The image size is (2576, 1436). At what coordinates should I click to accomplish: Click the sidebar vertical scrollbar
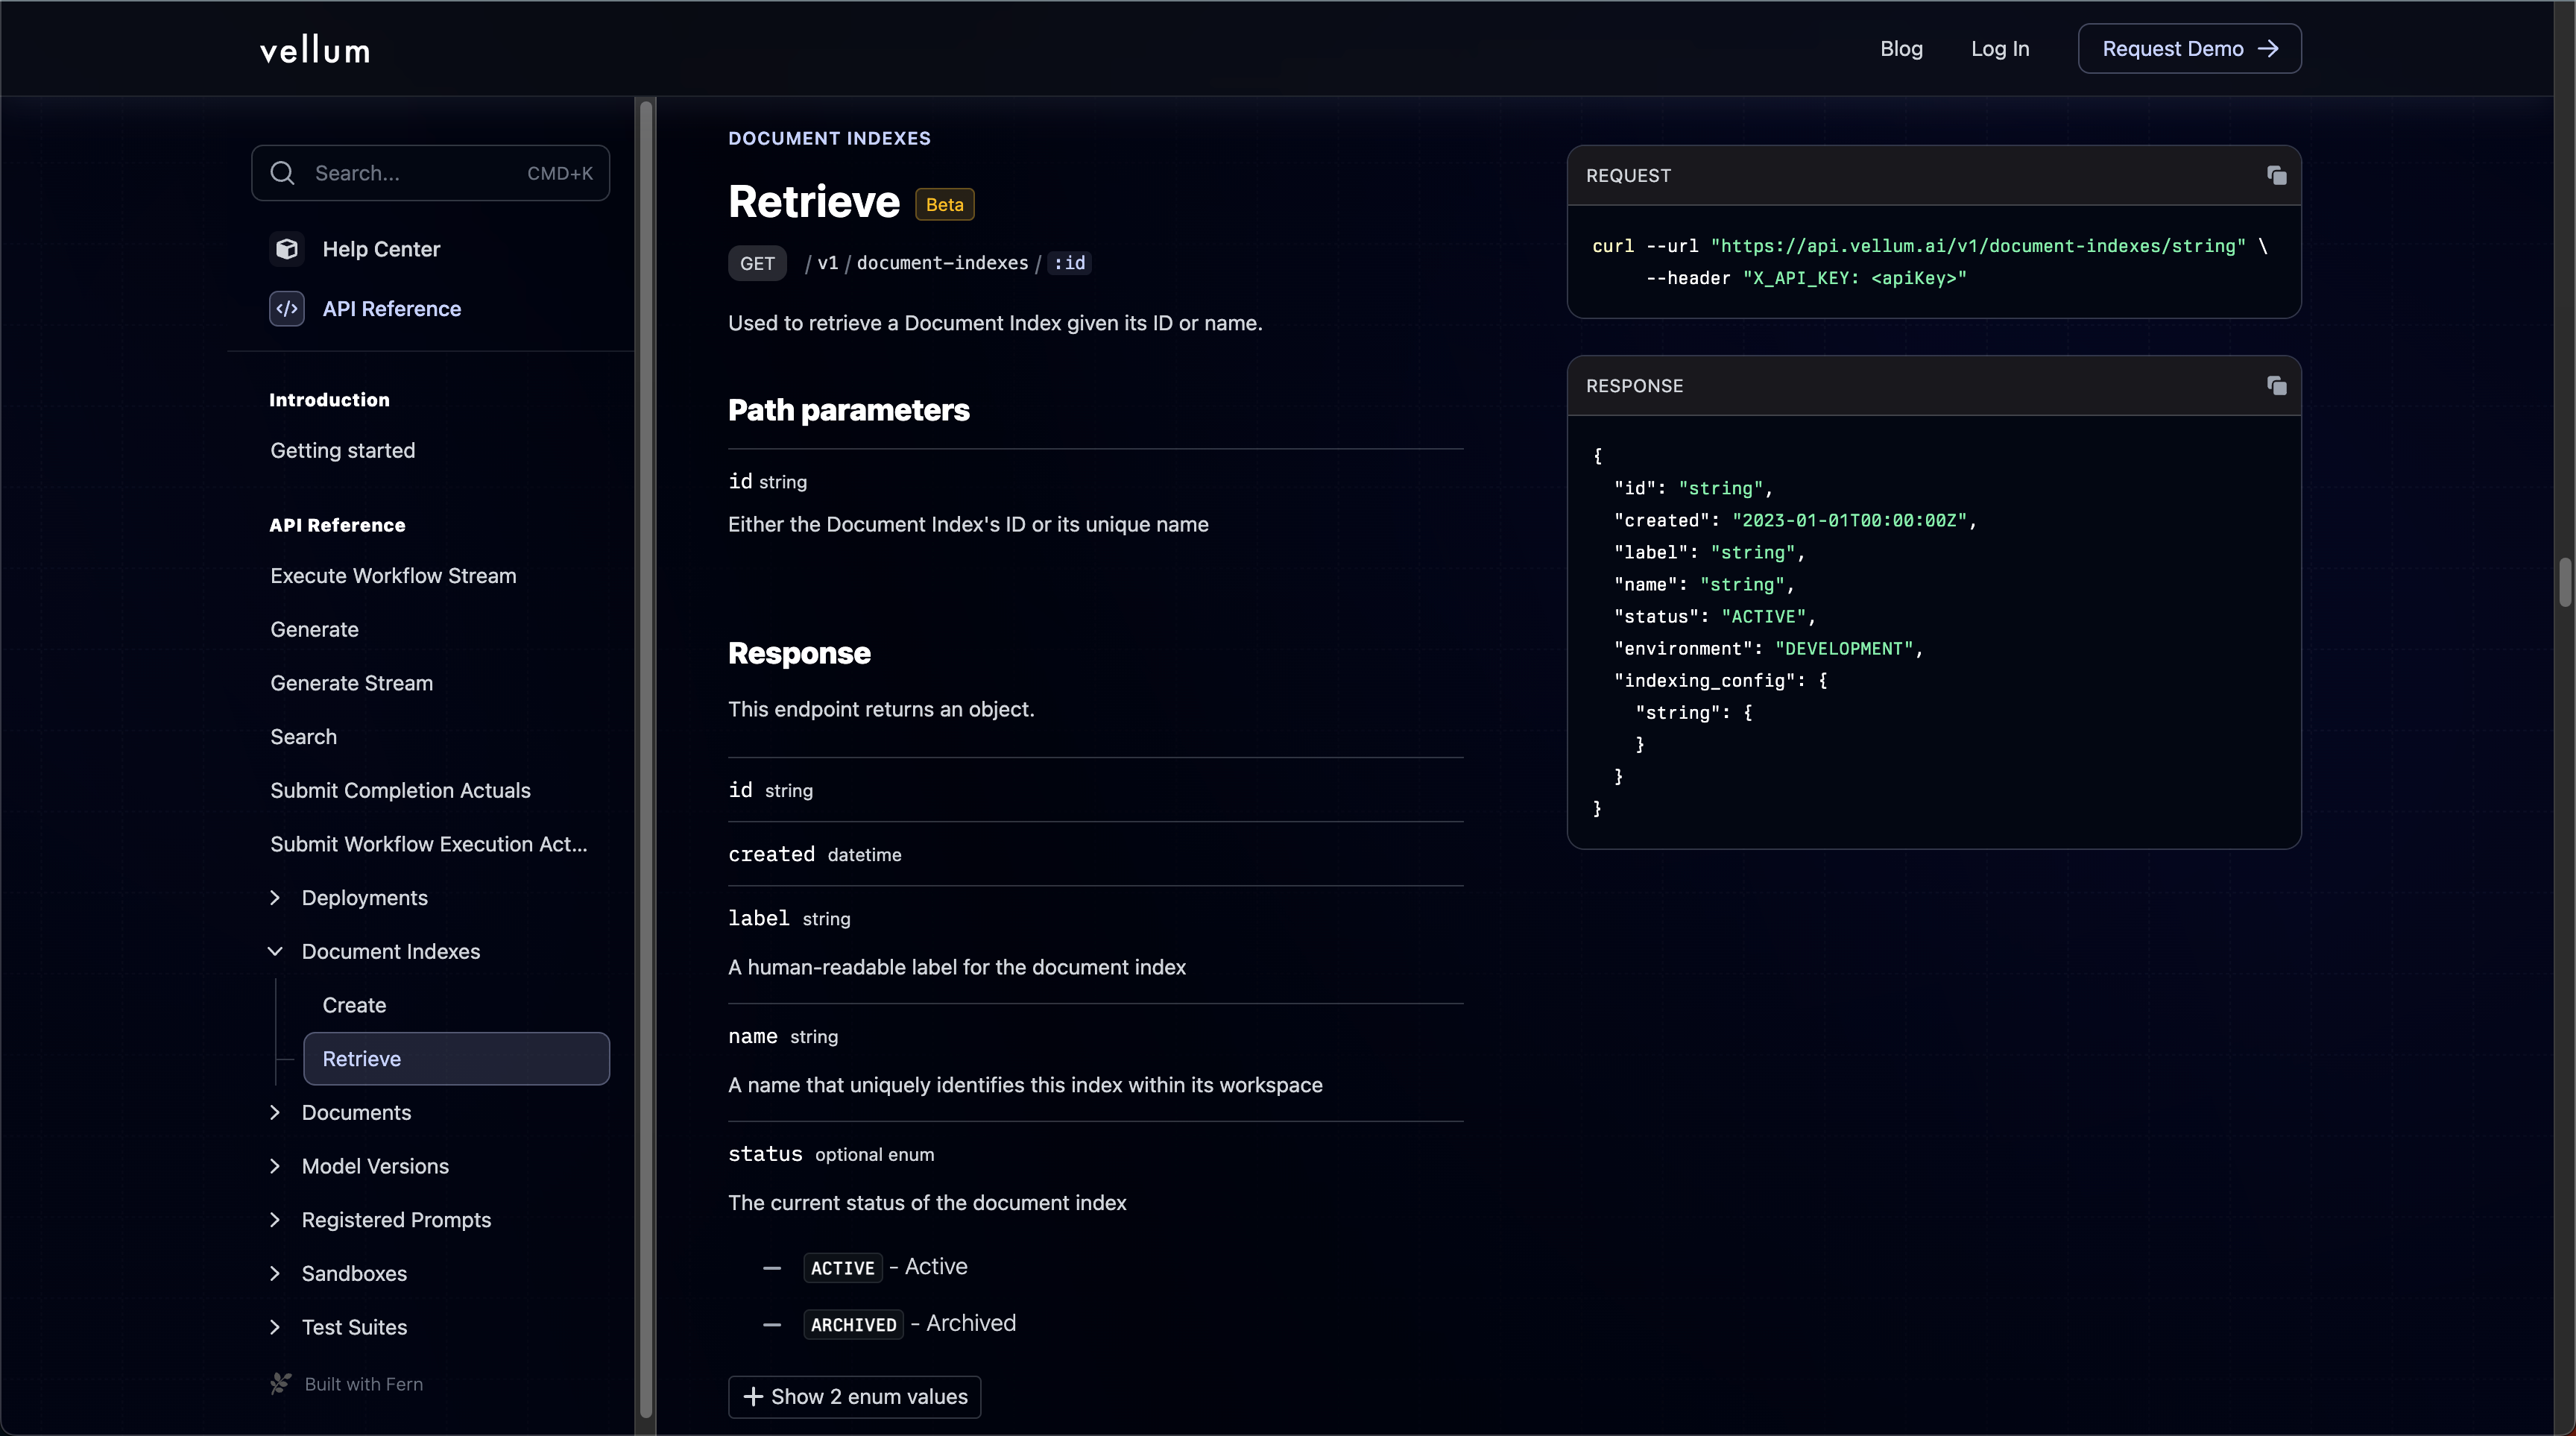pos(646,760)
